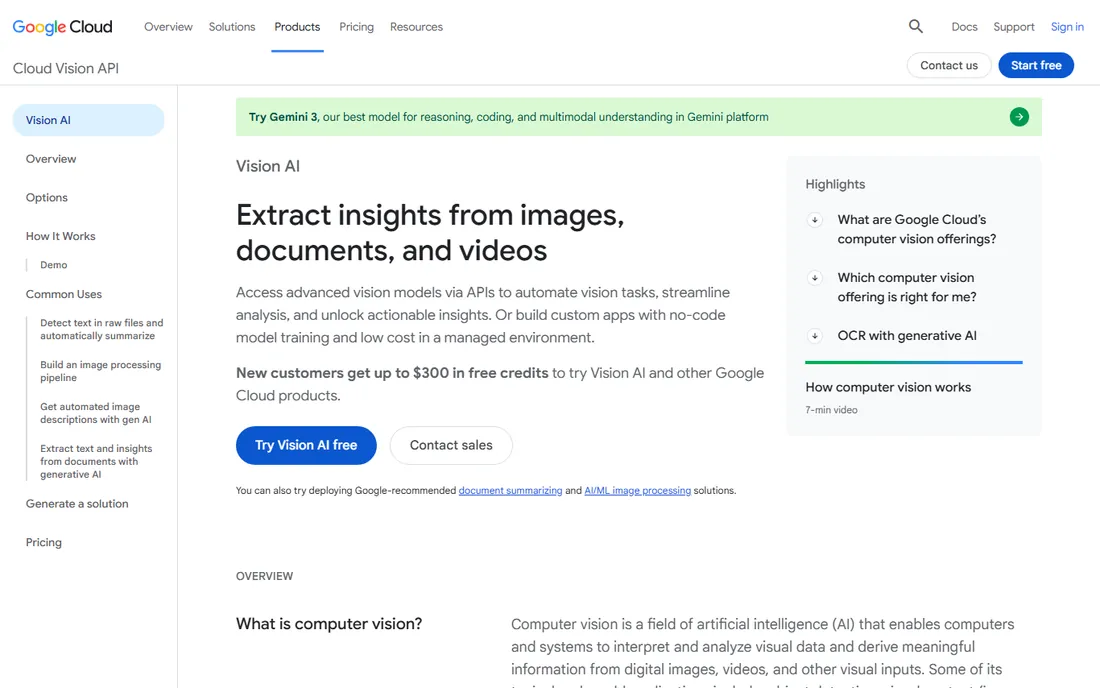Click 'OCR with generative AI' highlight
The height and width of the screenshot is (688, 1100).
tap(906, 336)
